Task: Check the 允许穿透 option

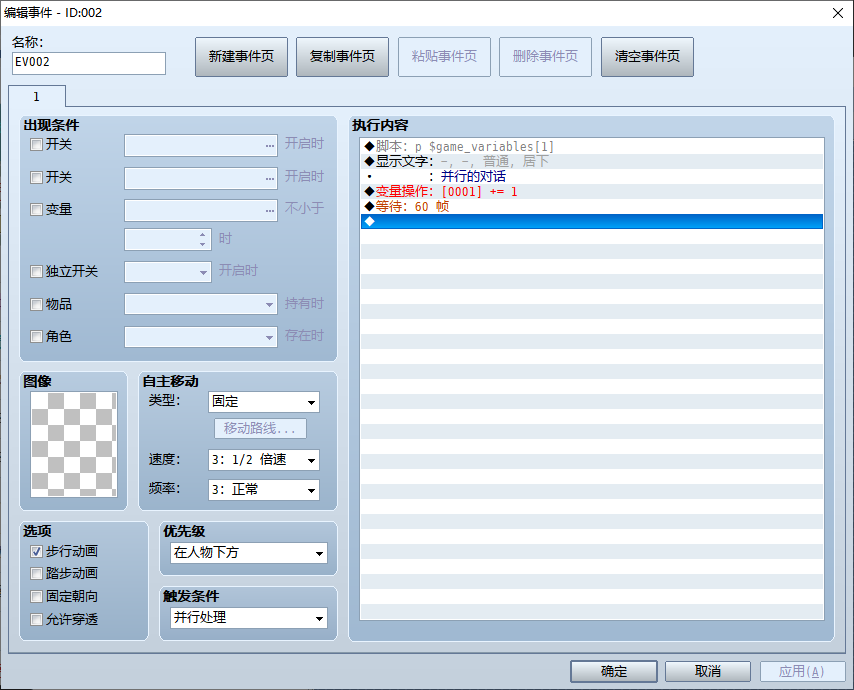Action: [36, 620]
